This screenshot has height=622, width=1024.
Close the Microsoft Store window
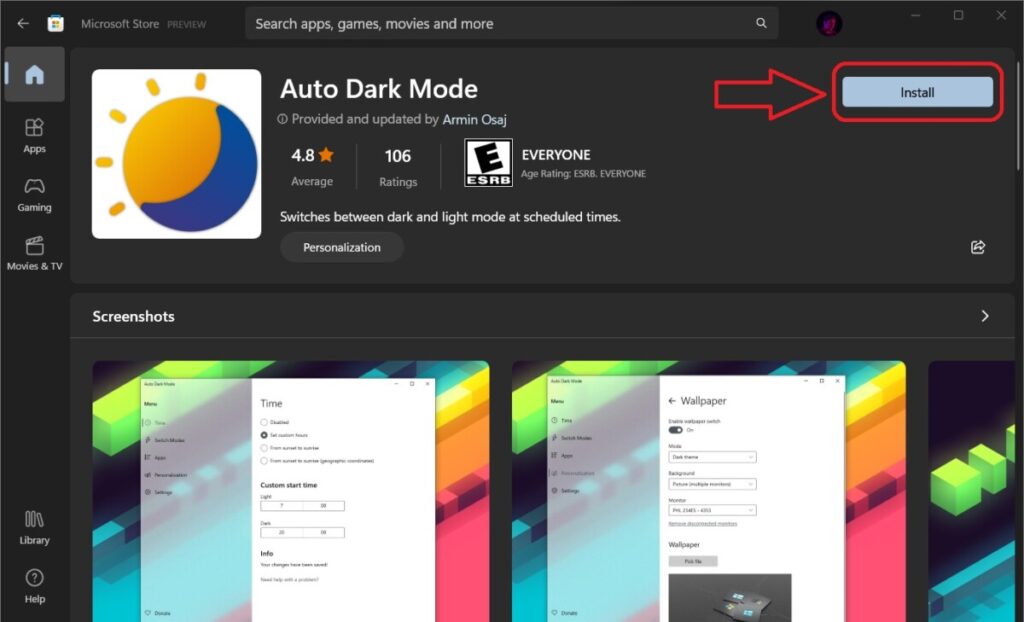tap(1001, 15)
